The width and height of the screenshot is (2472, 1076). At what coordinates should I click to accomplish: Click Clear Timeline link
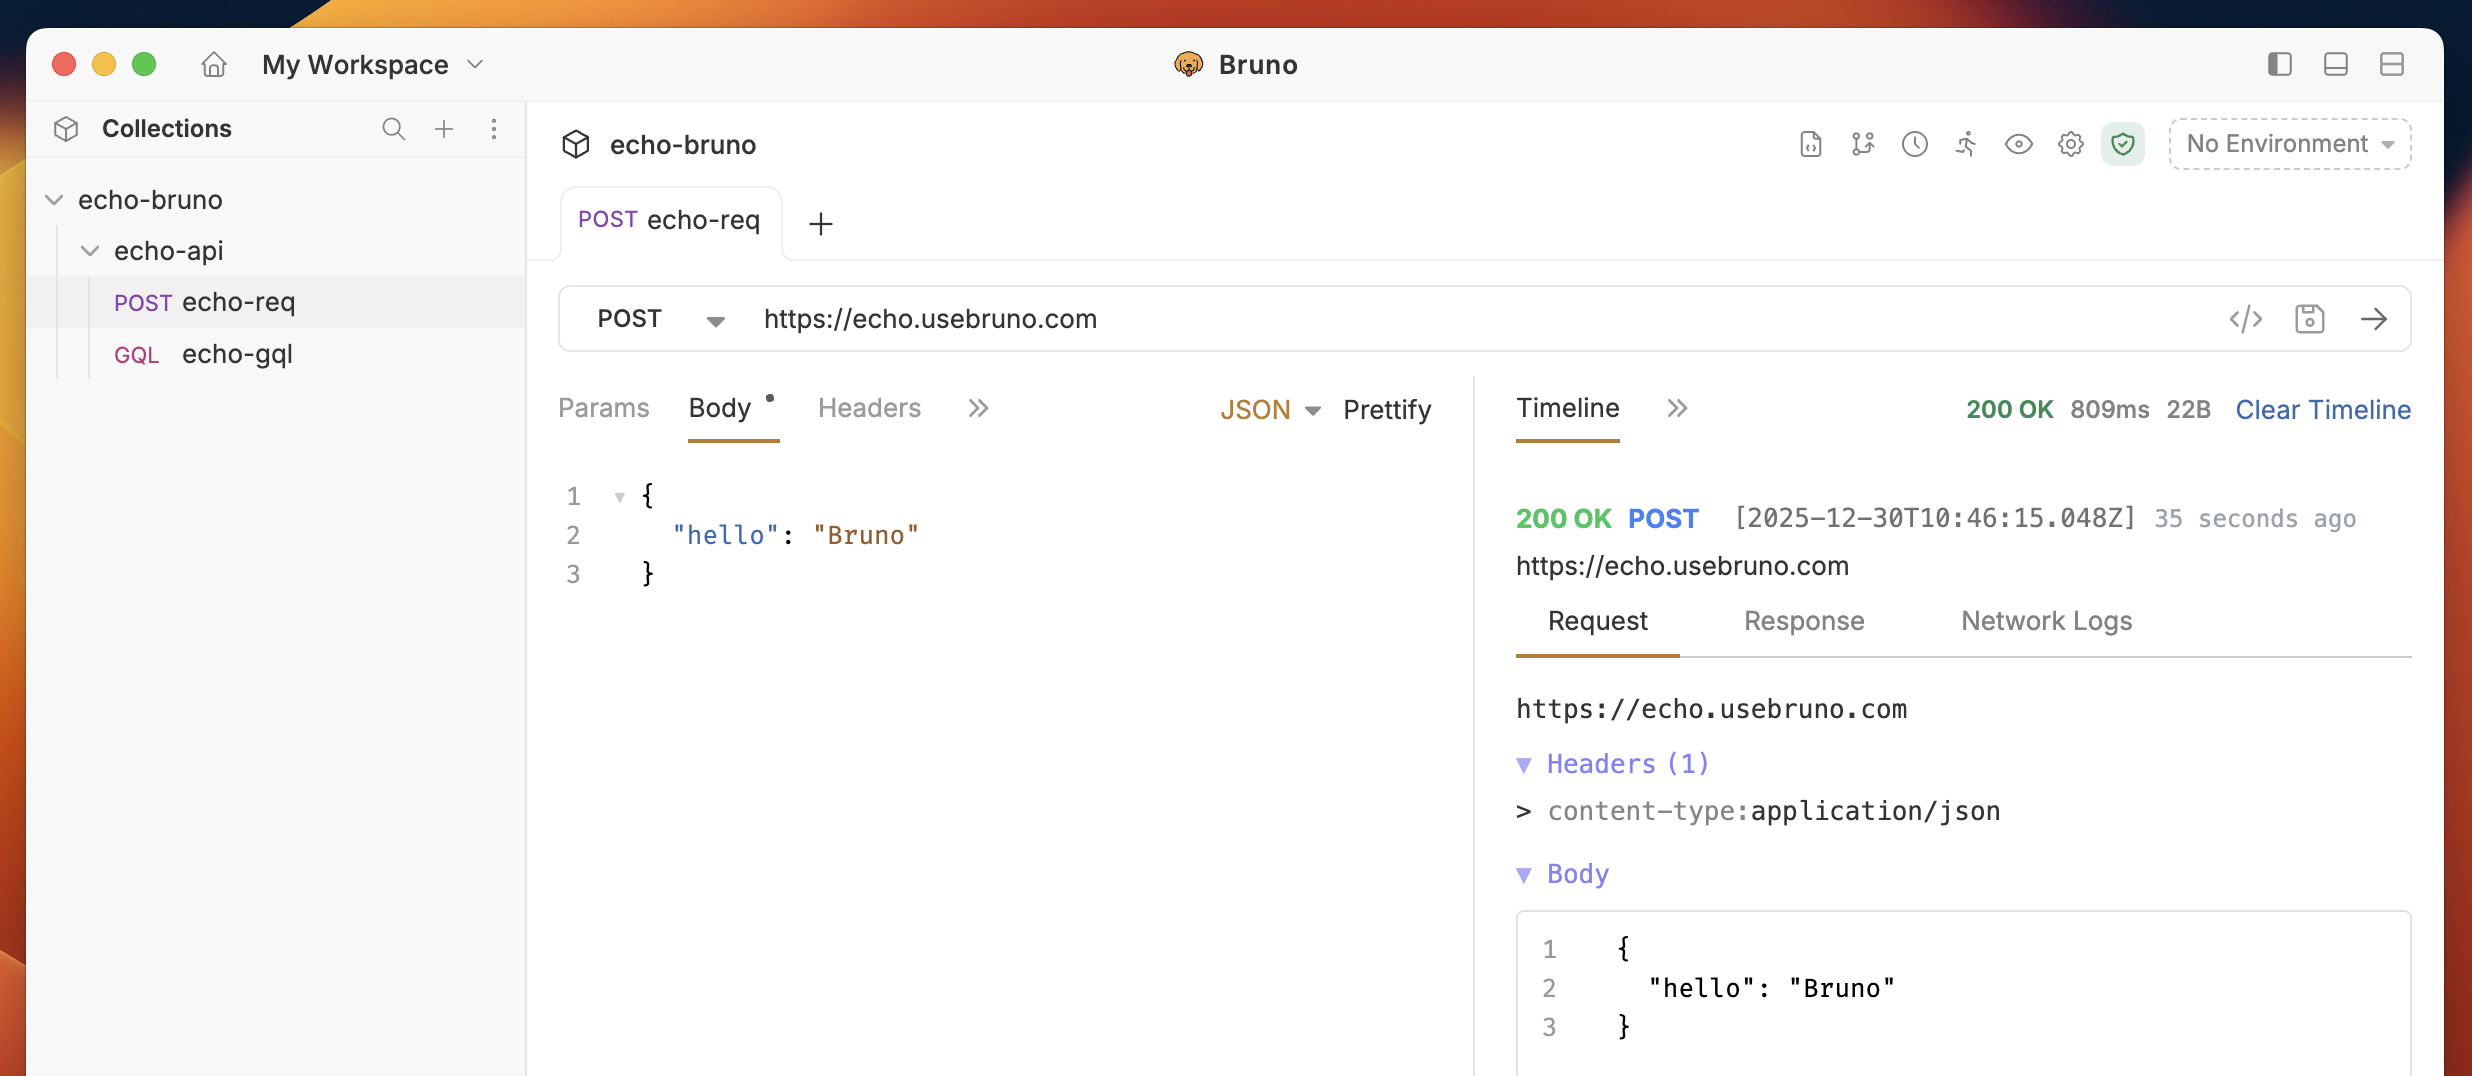coord(2323,410)
